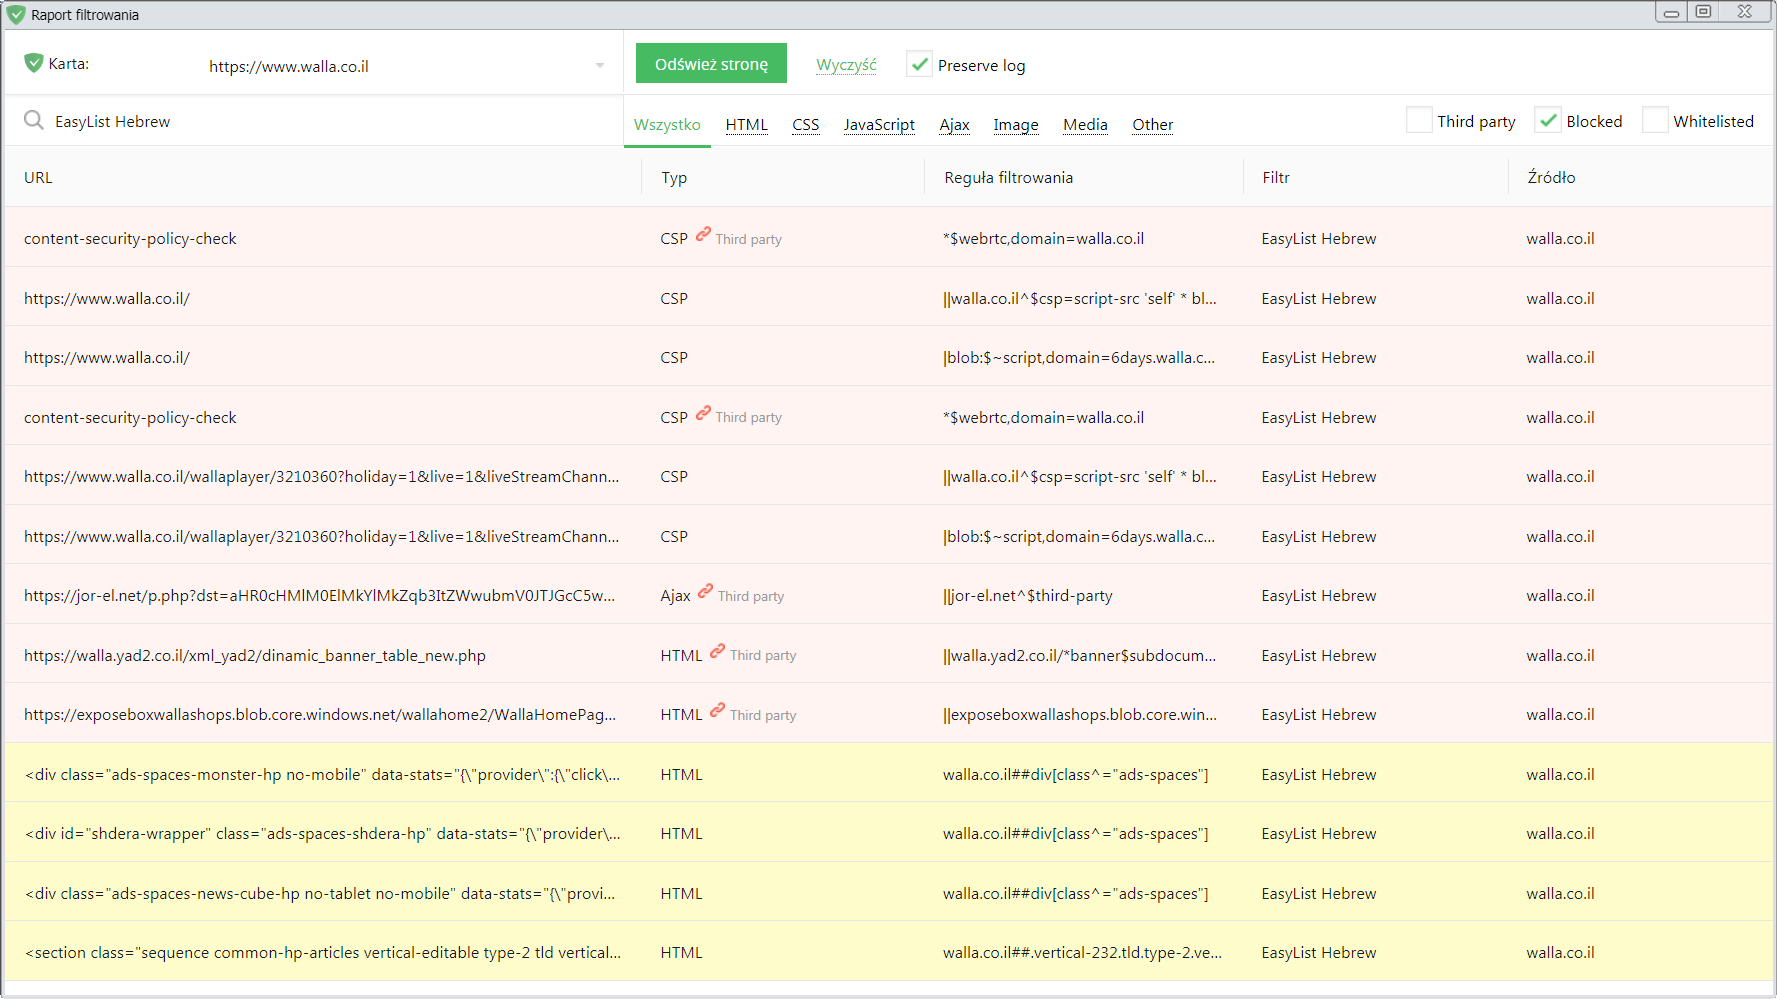
Task: Click the link icon on the walla.yad2.co.il HTML row
Action: 717,654
